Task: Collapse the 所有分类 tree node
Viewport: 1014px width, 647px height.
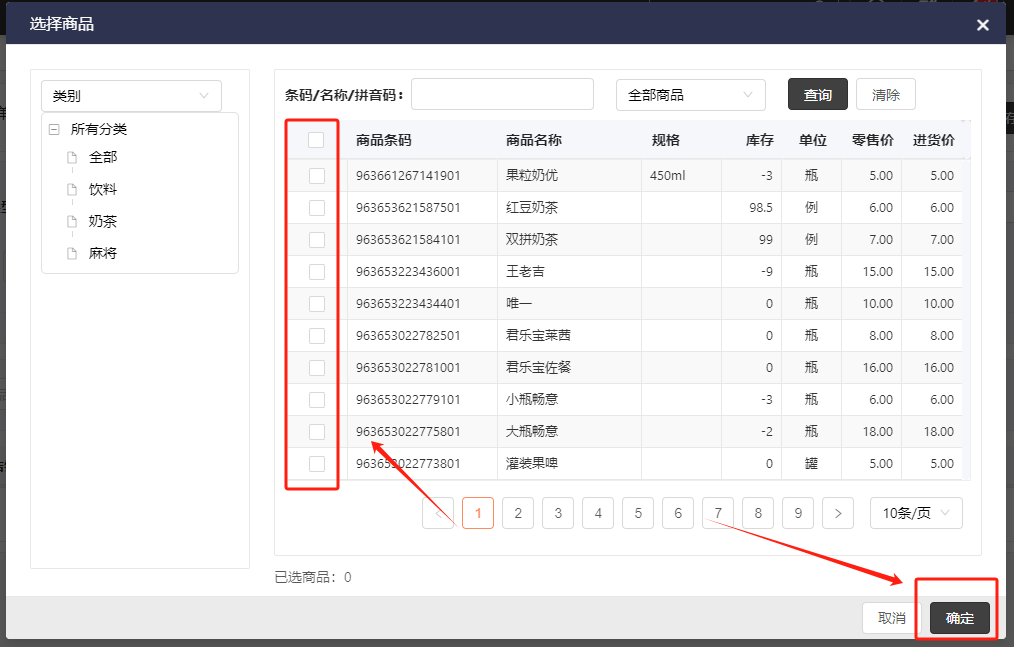Action: coord(54,129)
